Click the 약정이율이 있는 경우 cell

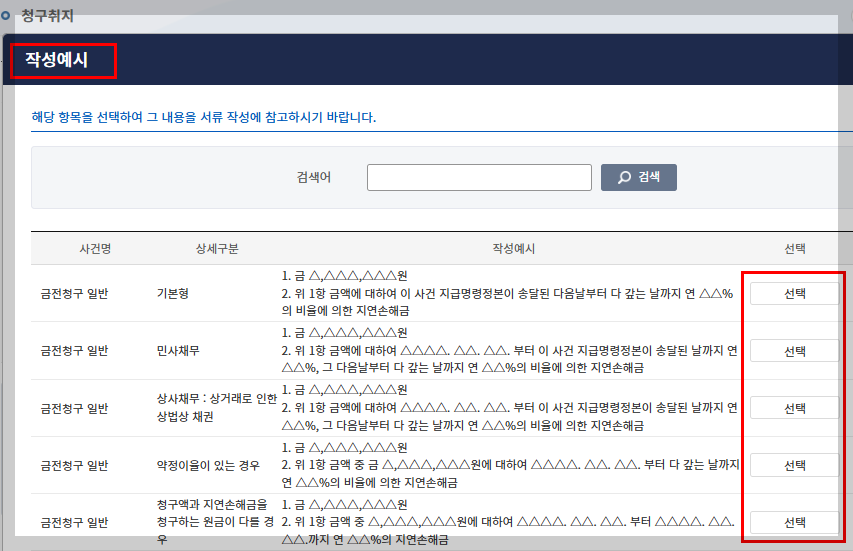[208, 466]
